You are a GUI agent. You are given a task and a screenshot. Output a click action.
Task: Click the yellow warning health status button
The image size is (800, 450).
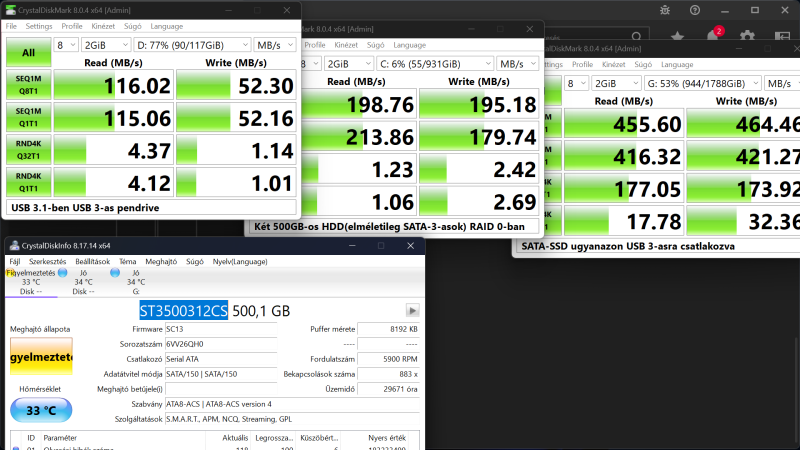point(41,356)
